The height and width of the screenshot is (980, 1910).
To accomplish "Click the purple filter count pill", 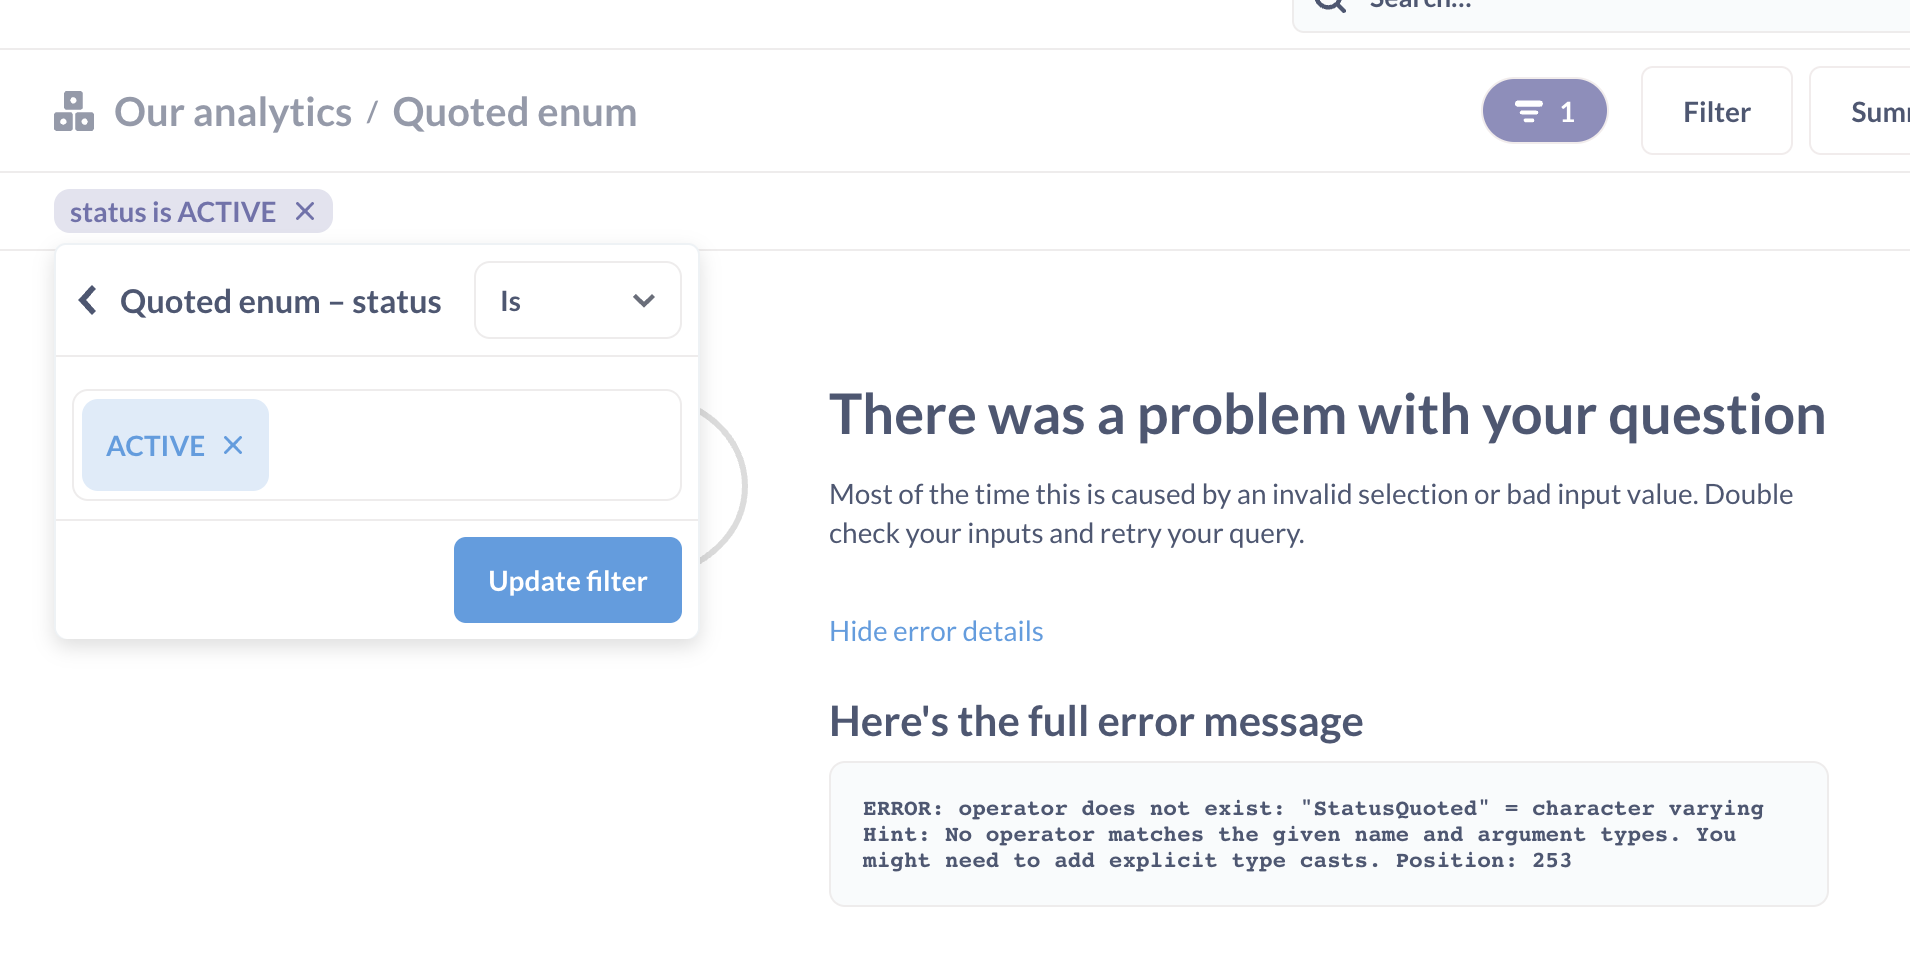I will click(x=1544, y=110).
